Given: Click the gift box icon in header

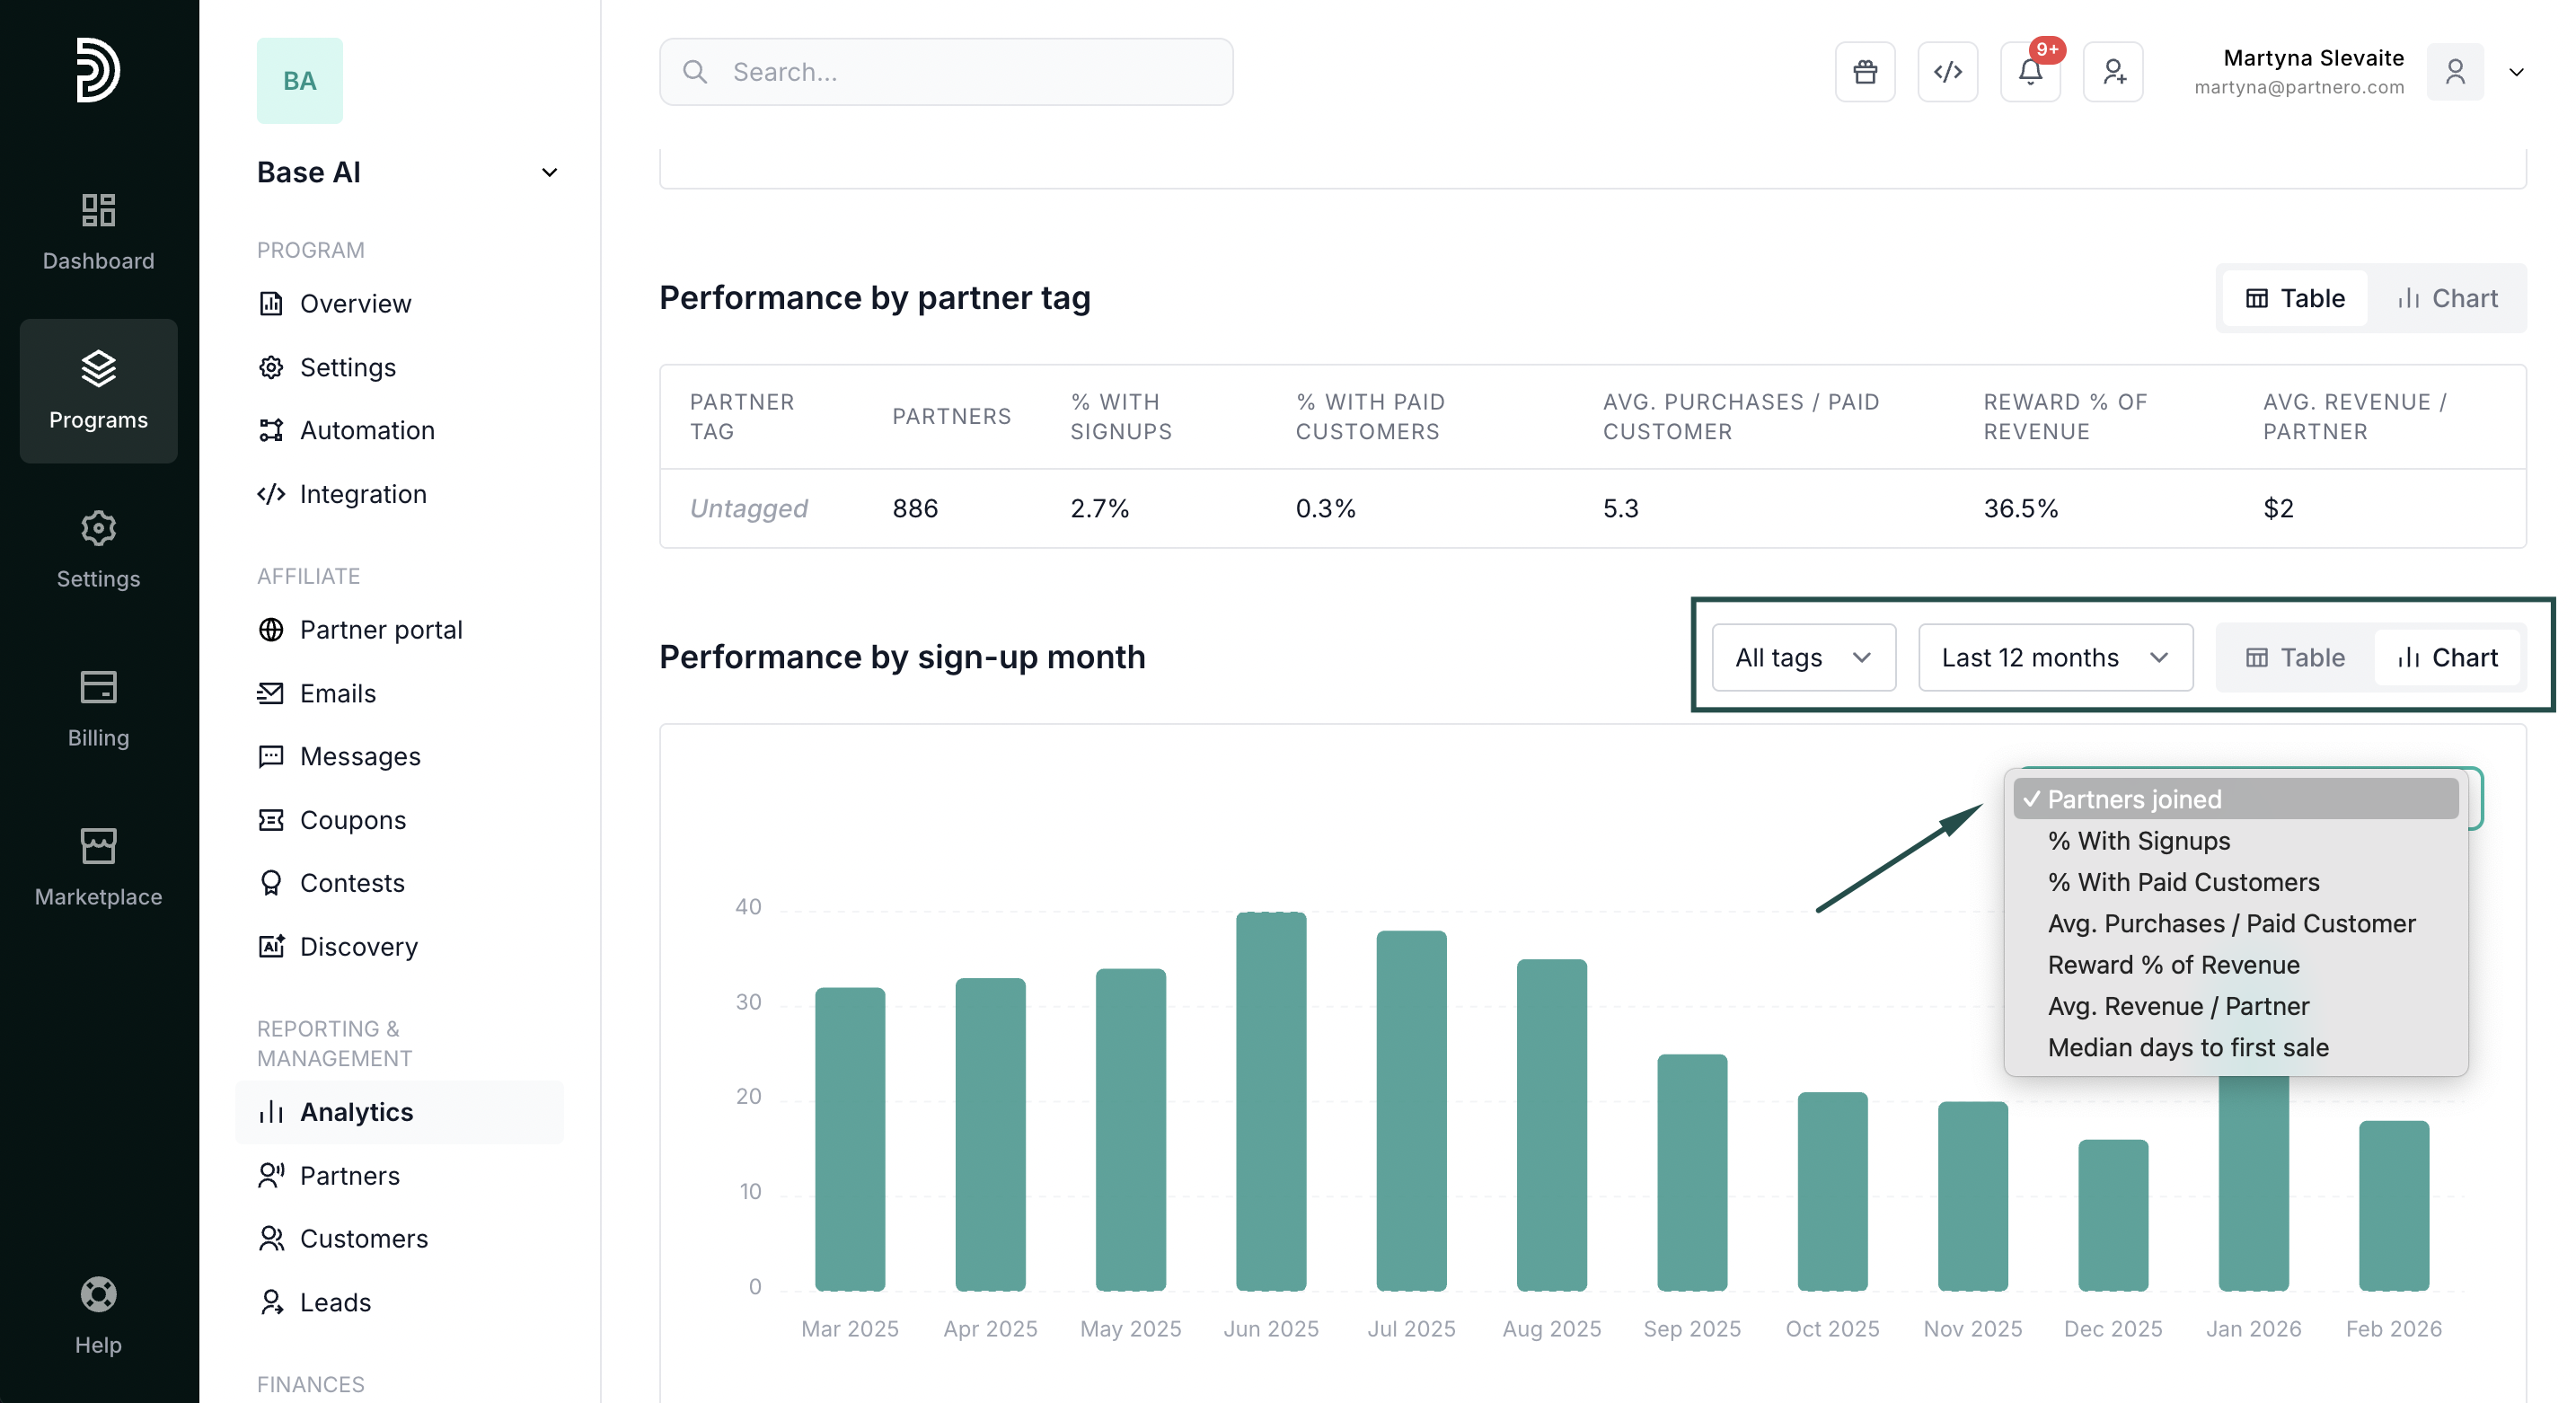Looking at the screenshot, I should [x=1864, y=72].
